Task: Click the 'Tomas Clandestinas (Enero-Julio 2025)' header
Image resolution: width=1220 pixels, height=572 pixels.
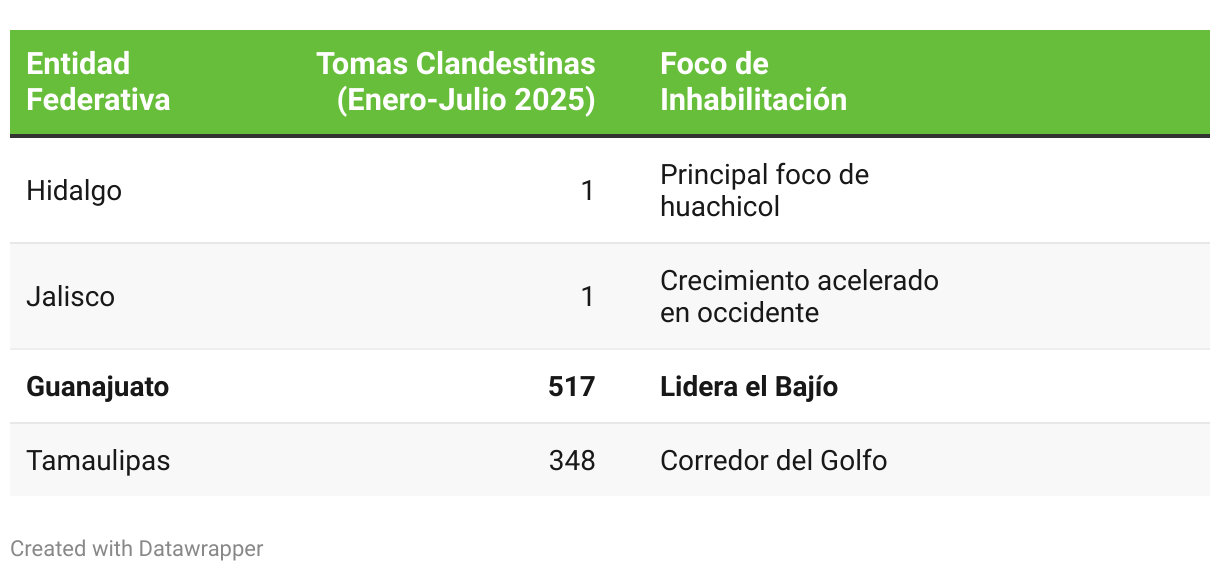Action: tap(456, 82)
